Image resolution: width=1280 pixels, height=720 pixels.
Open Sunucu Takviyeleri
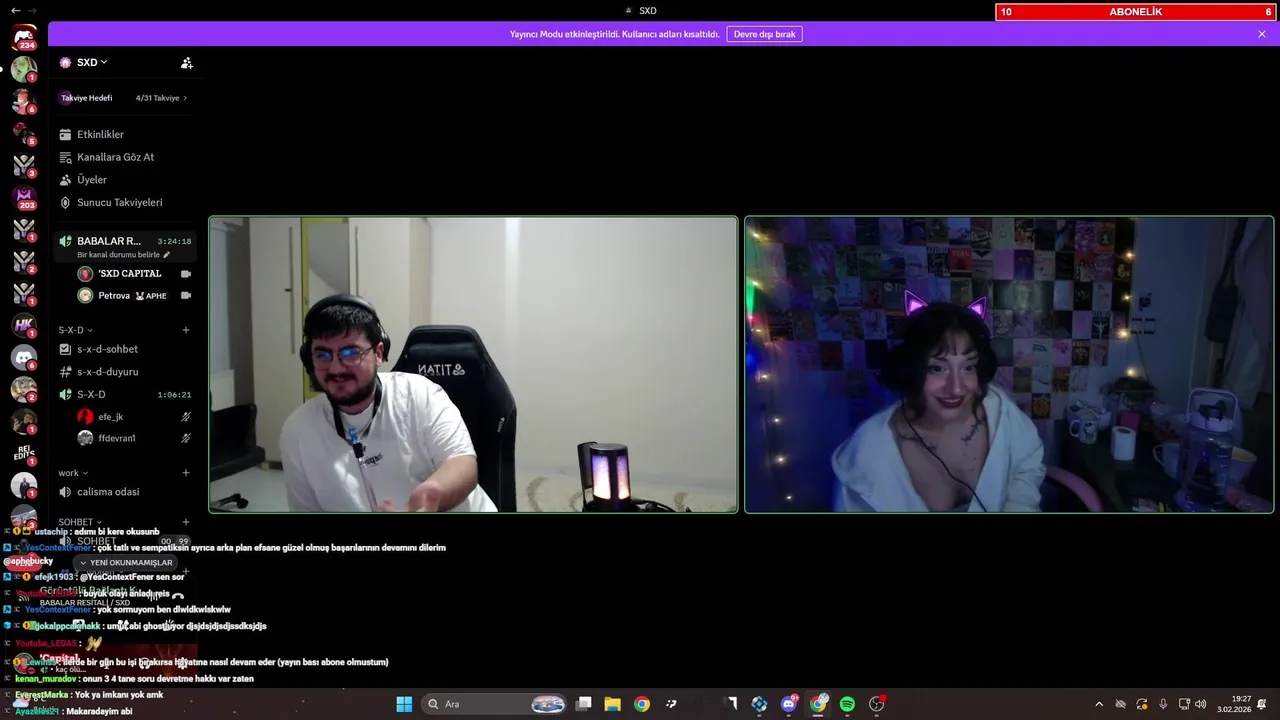pyautogui.click(x=125, y=202)
